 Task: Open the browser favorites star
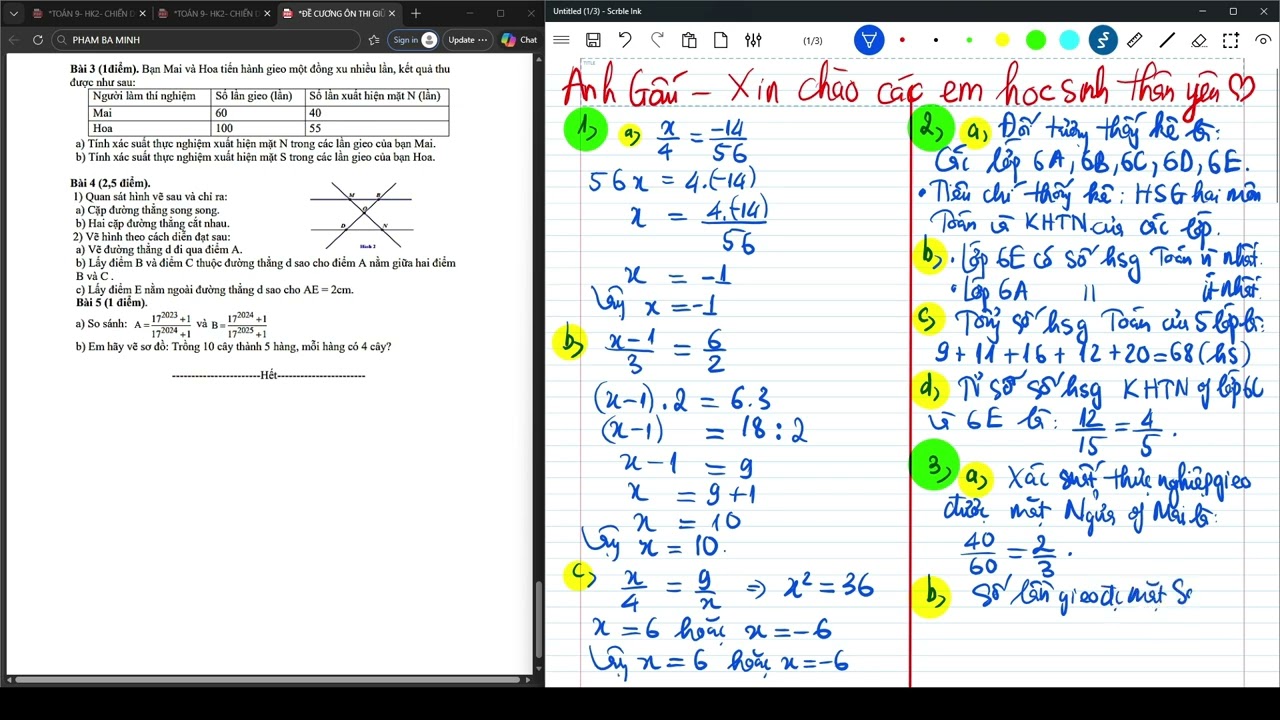[x=374, y=40]
